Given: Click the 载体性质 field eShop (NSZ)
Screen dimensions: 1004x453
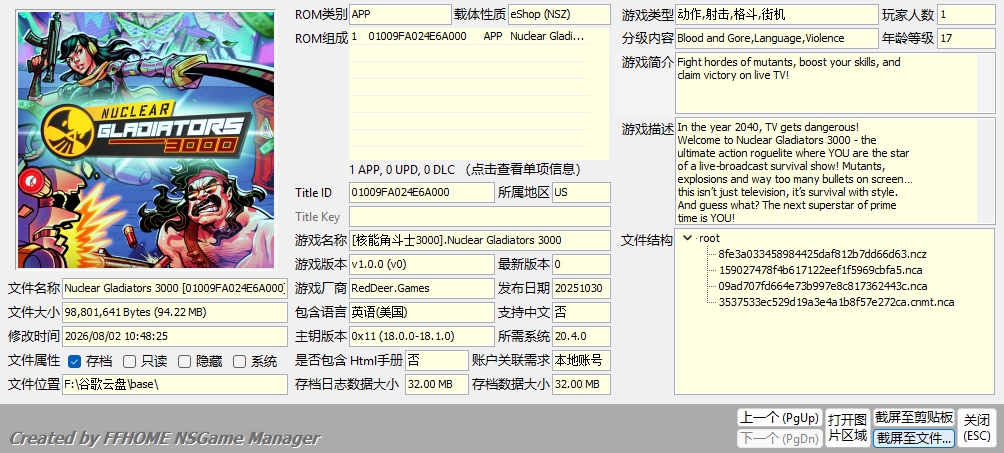Looking at the screenshot, I should pos(559,14).
